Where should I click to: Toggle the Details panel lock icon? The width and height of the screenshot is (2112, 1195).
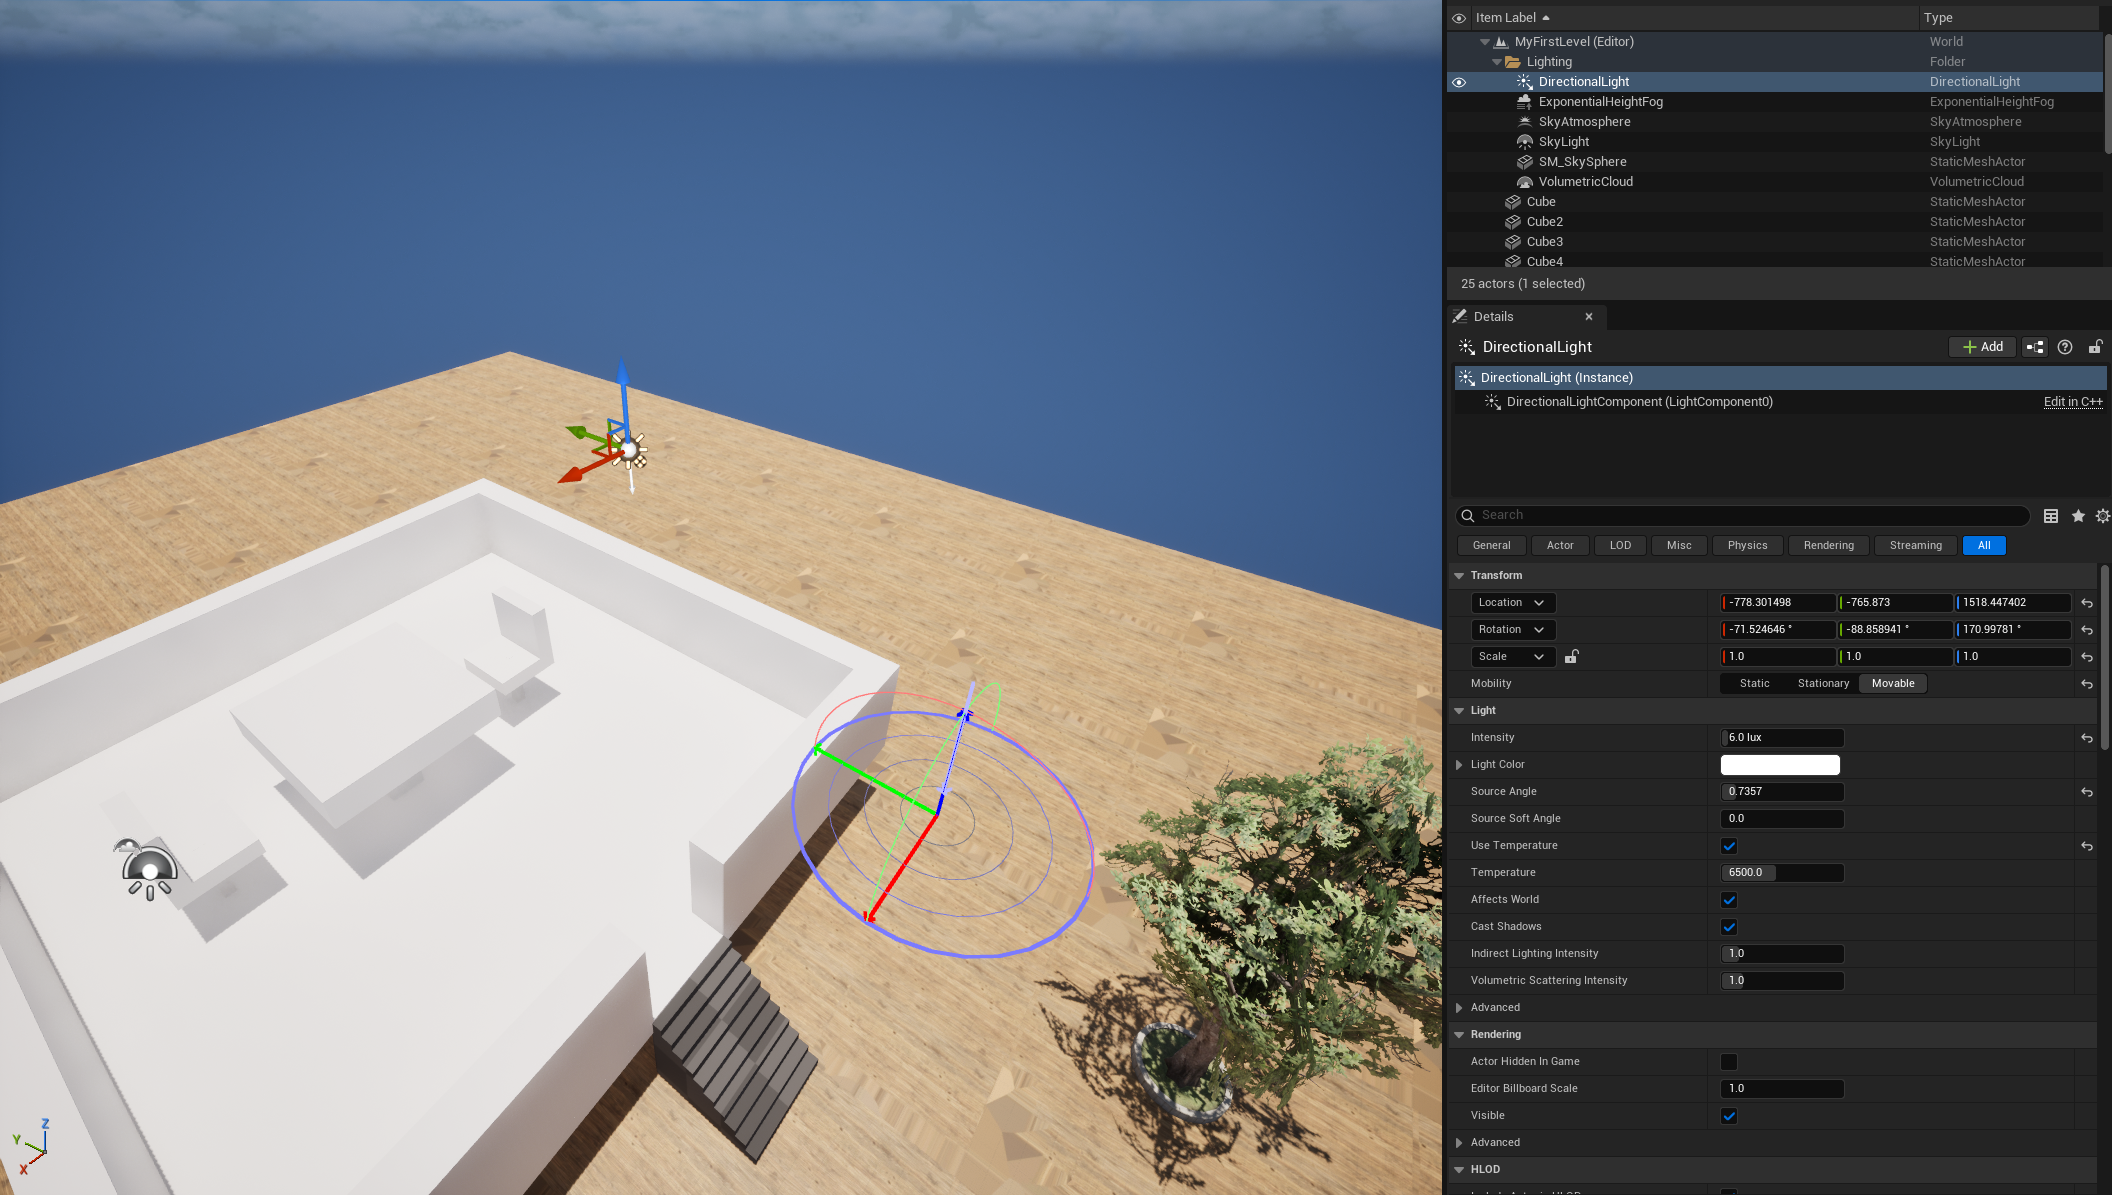pos(2095,347)
